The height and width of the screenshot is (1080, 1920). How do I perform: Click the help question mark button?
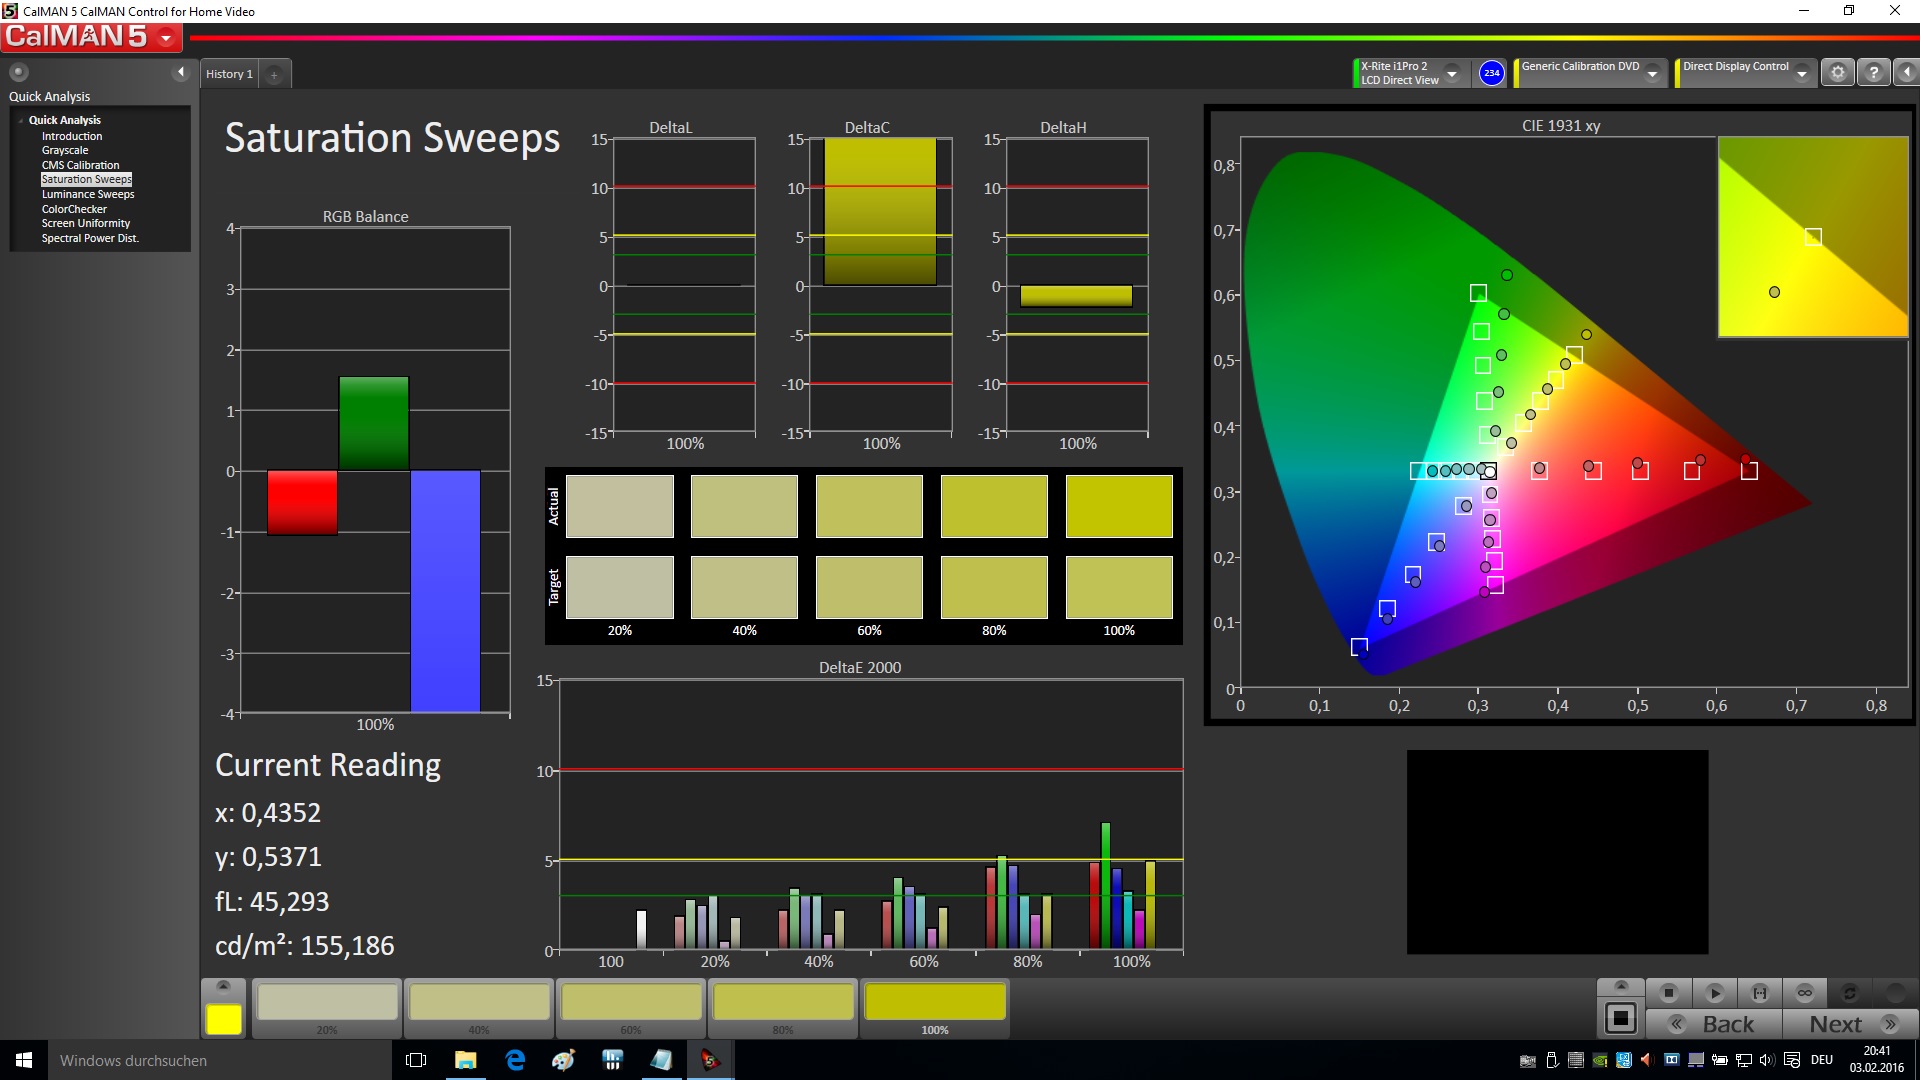click(1873, 73)
